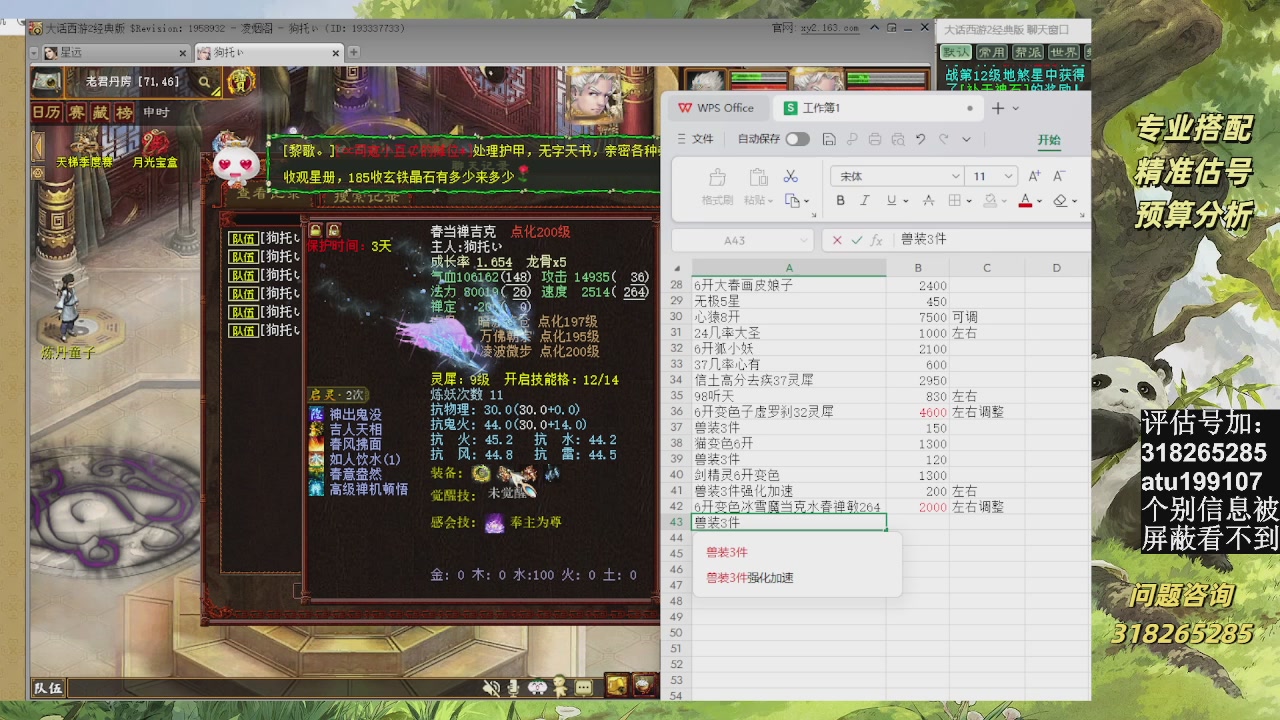Open the font name dropdown 宋体
This screenshot has width=1280, height=720.
tap(955, 176)
